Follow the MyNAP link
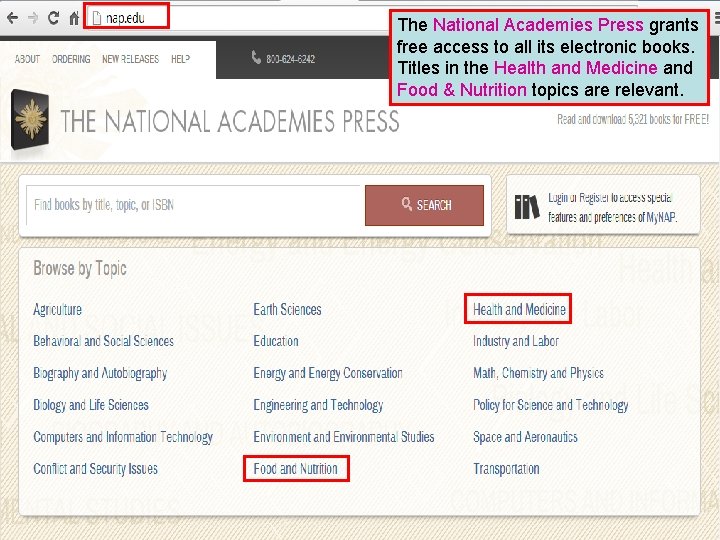This screenshot has height=540, width=720. tap(661, 217)
